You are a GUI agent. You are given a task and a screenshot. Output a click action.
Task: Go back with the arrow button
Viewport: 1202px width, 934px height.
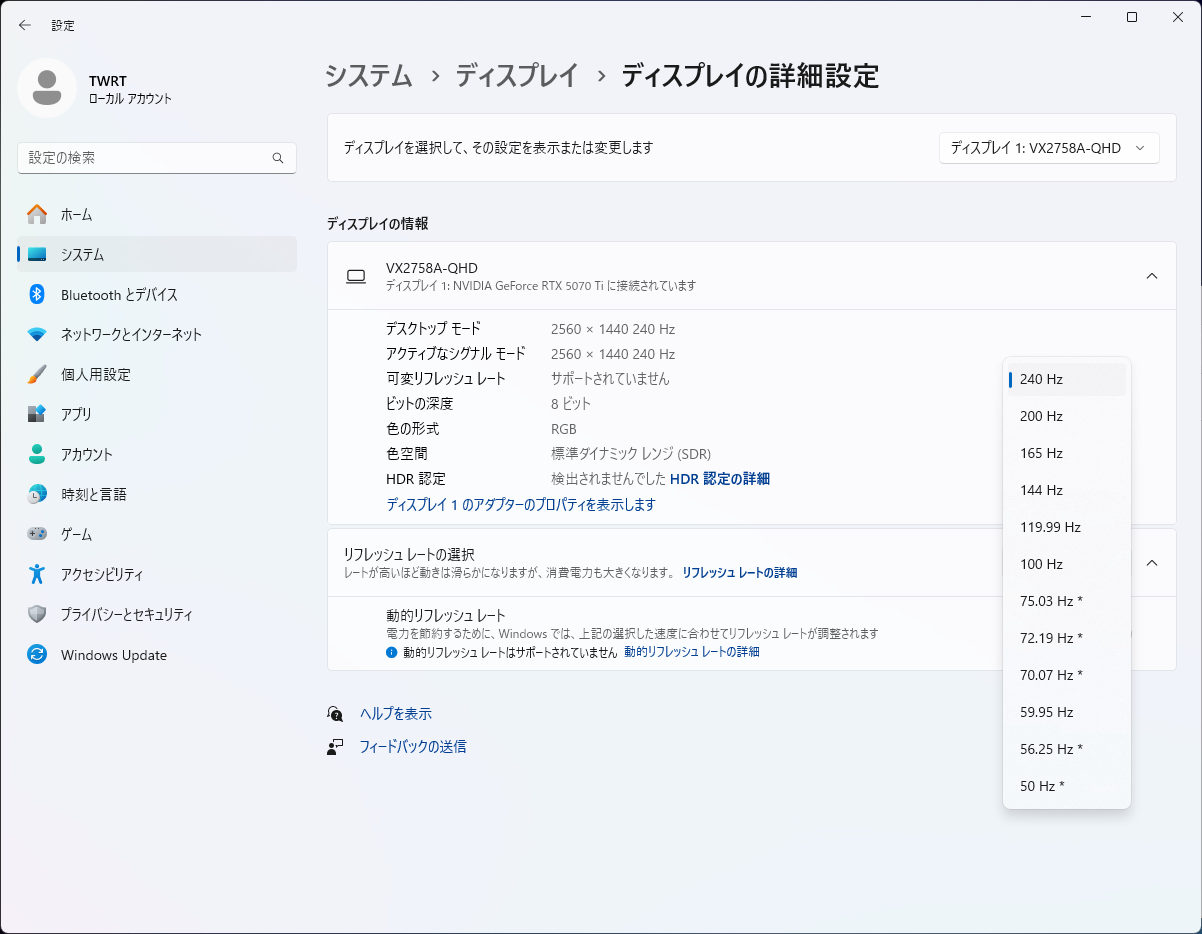[x=25, y=25]
